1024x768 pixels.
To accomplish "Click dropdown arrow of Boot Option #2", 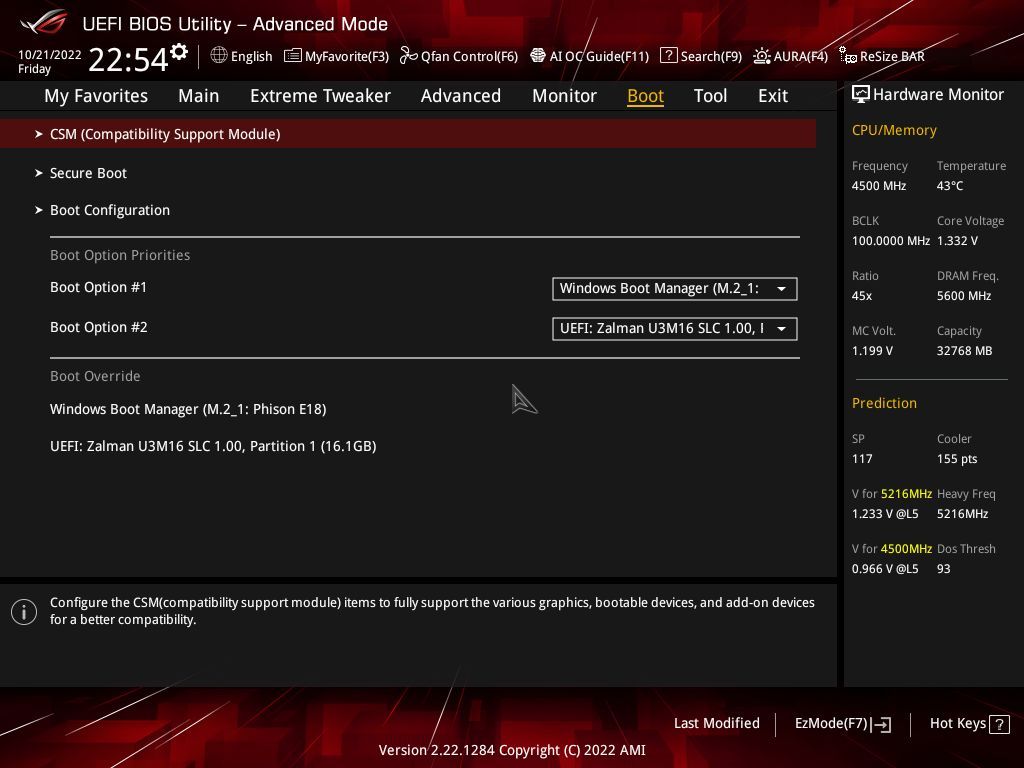I will click(781, 328).
